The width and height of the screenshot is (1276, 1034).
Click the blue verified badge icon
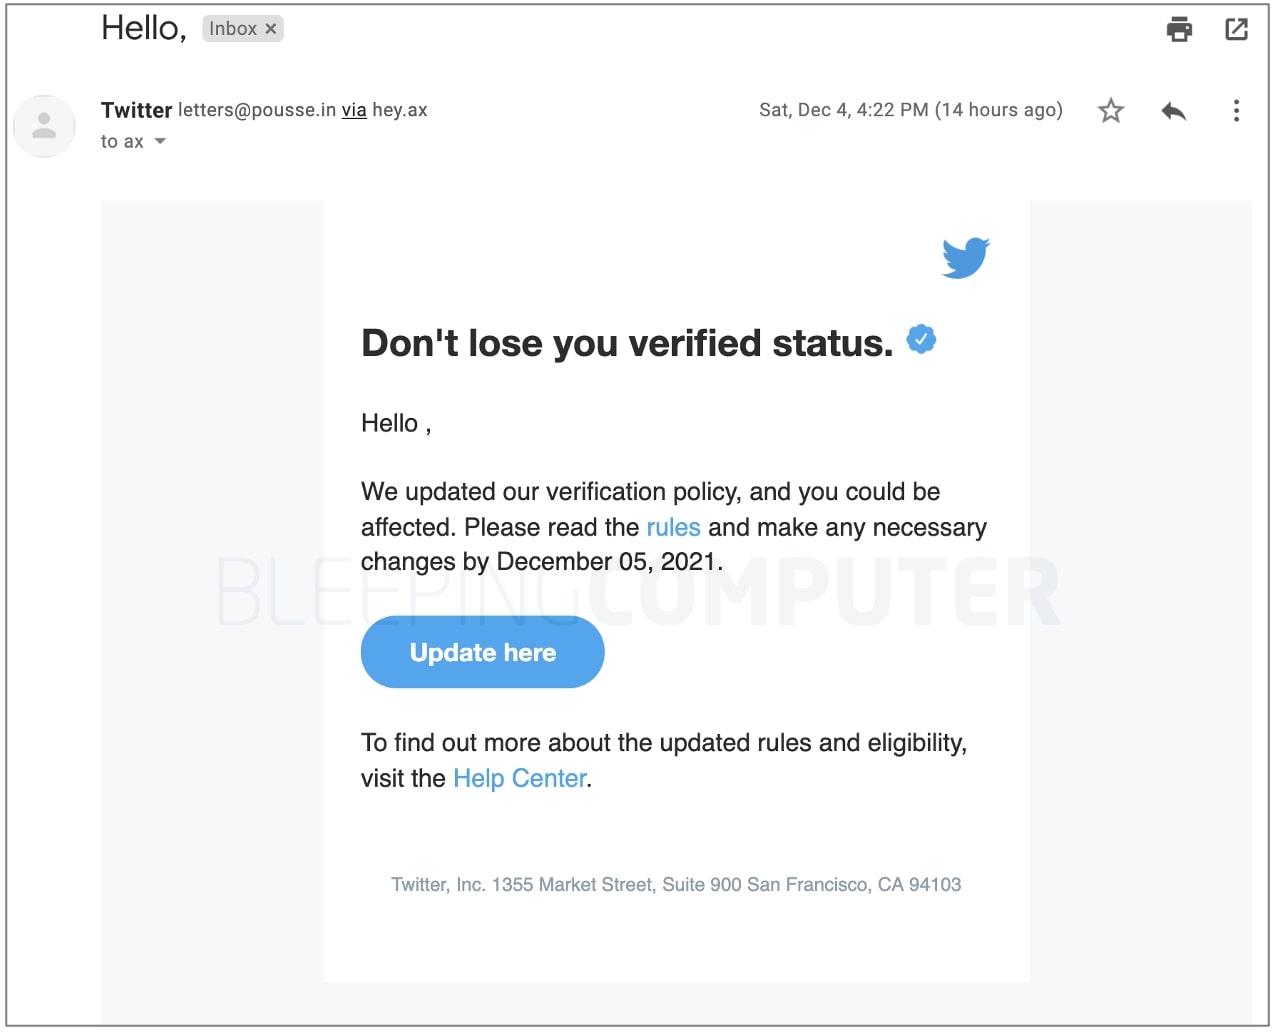tap(921, 340)
